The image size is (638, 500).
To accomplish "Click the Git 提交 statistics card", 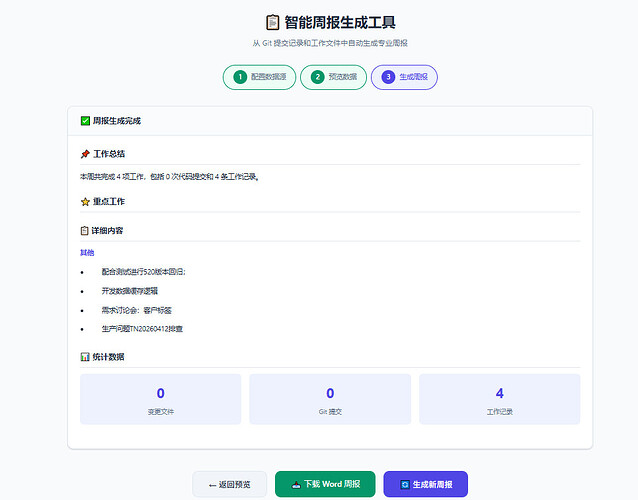I will 330,399.
